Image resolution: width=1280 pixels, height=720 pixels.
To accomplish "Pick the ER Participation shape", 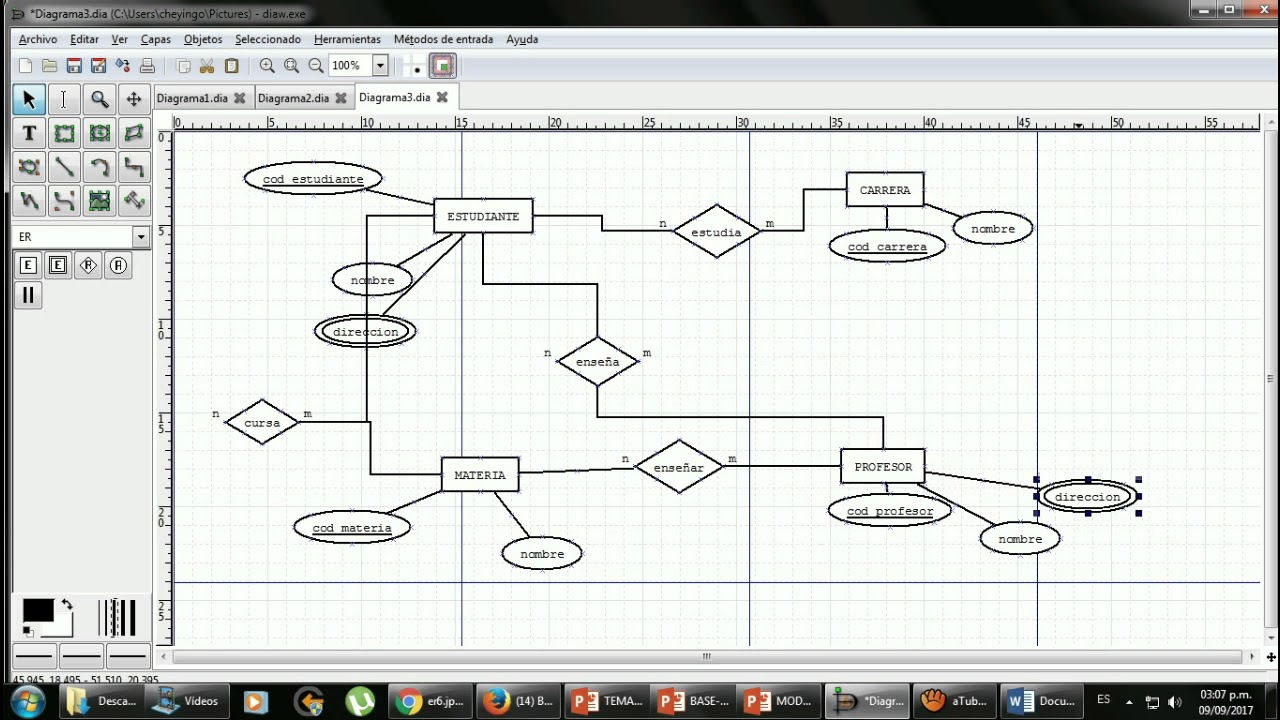I will pos(28,295).
